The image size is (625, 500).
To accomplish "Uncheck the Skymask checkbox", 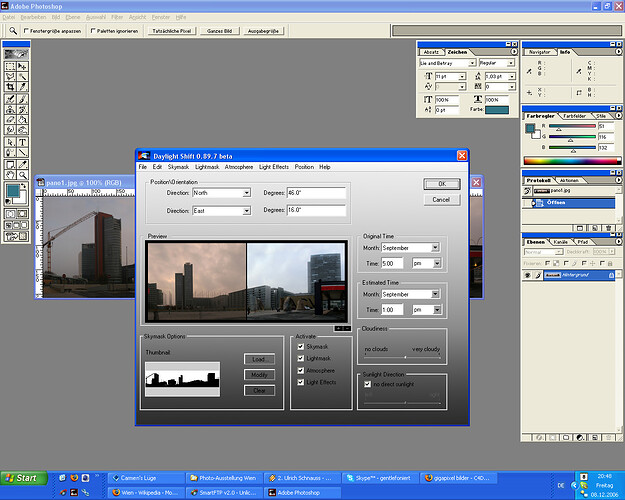I will coord(301,346).
